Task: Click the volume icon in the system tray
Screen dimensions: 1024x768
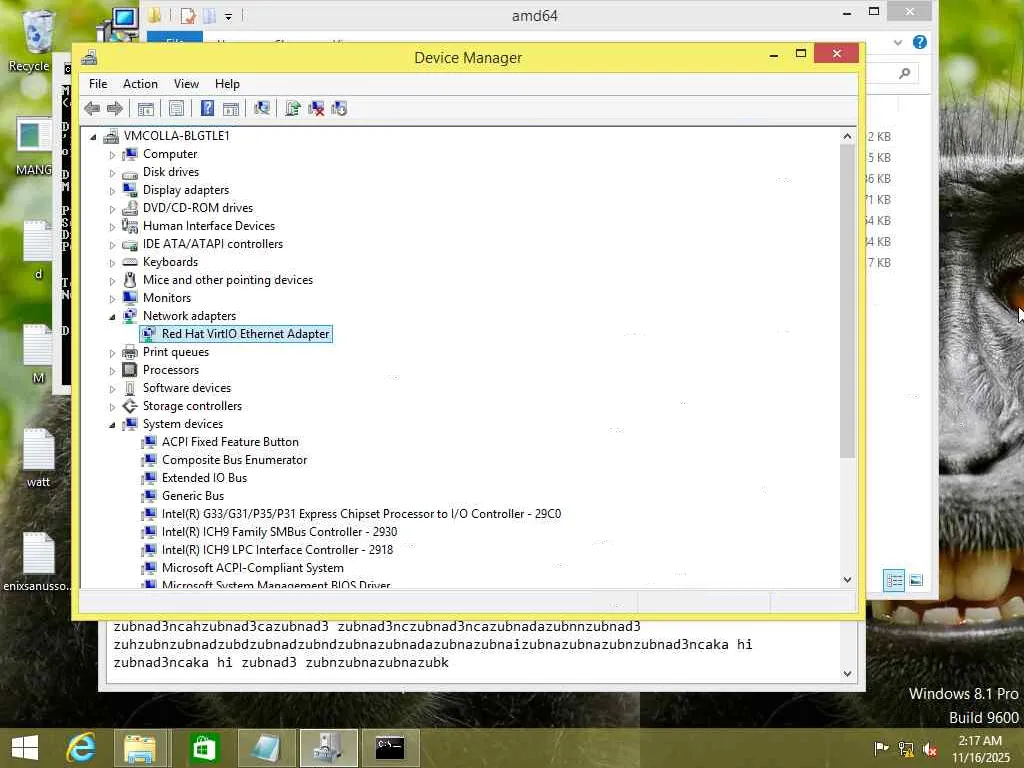Action: [x=930, y=748]
